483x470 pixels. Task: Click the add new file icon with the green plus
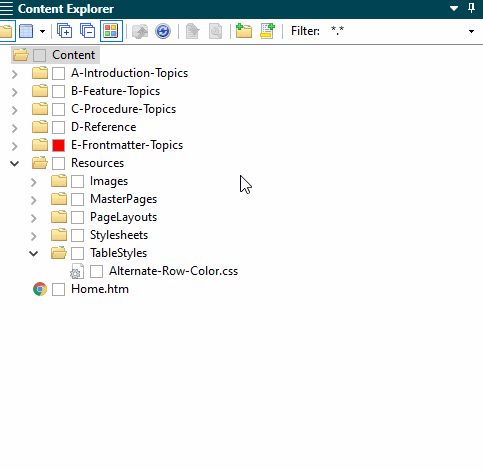(x=267, y=31)
